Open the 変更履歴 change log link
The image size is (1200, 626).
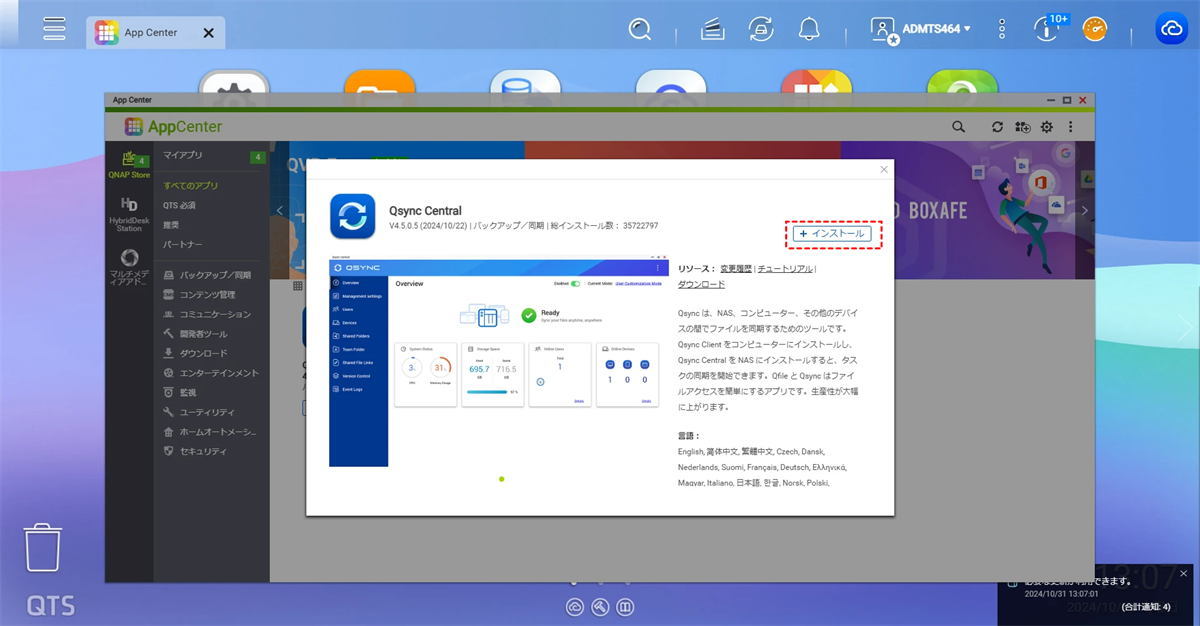pos(736,269)
